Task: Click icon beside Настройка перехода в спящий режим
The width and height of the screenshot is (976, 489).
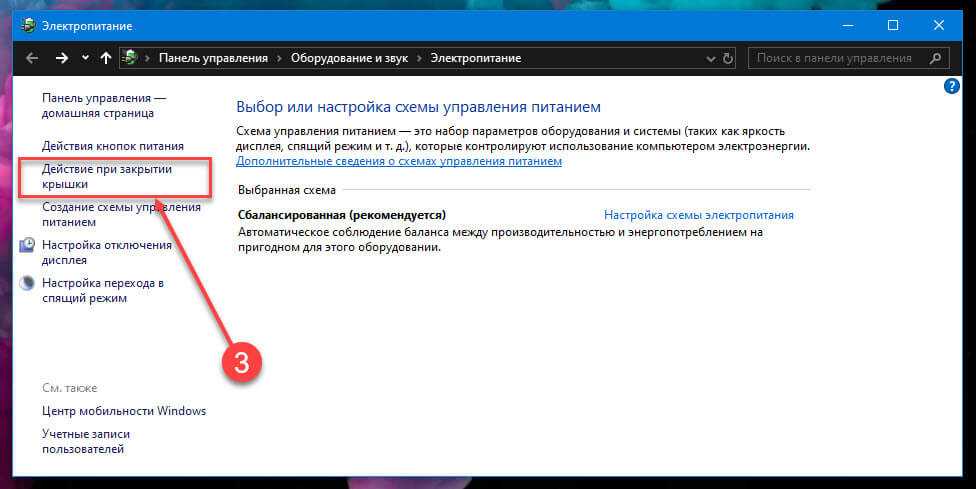Action: 27,284
